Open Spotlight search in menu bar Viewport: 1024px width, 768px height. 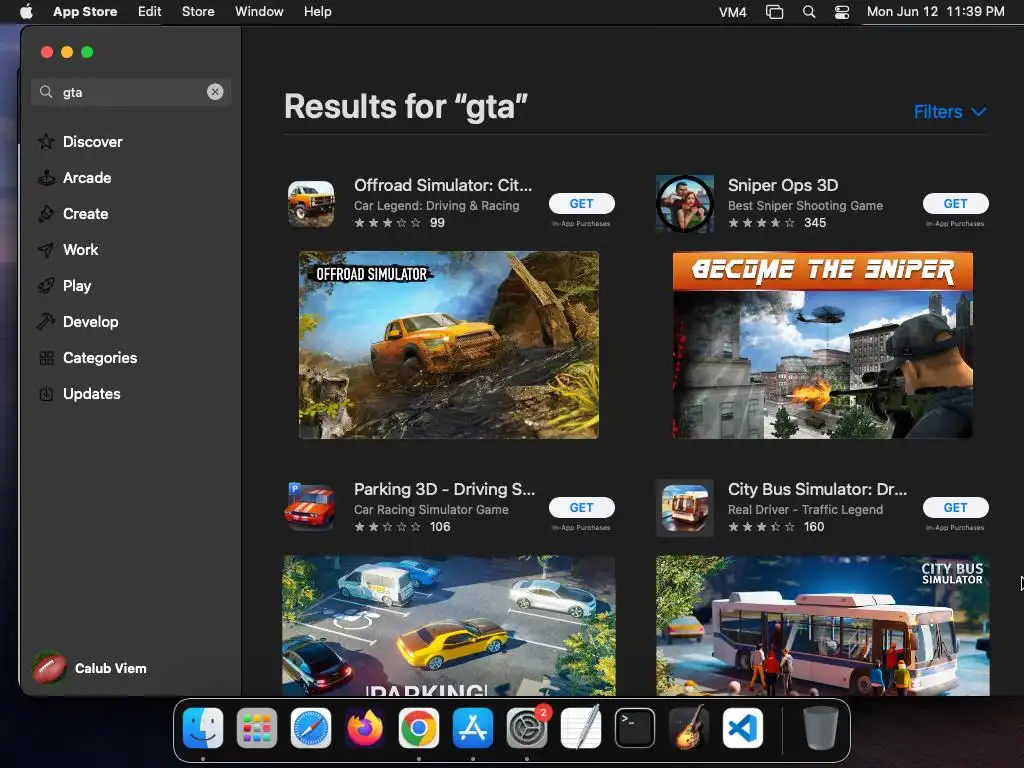pos(808,12)
